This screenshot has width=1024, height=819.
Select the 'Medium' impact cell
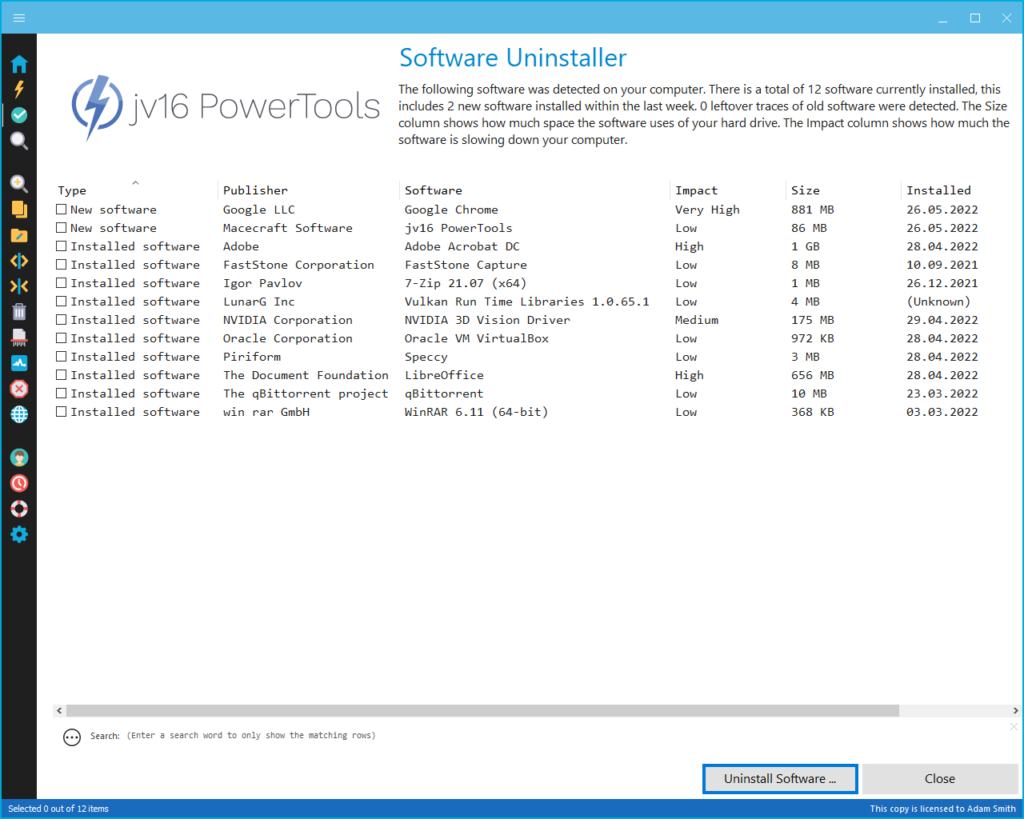696,320
